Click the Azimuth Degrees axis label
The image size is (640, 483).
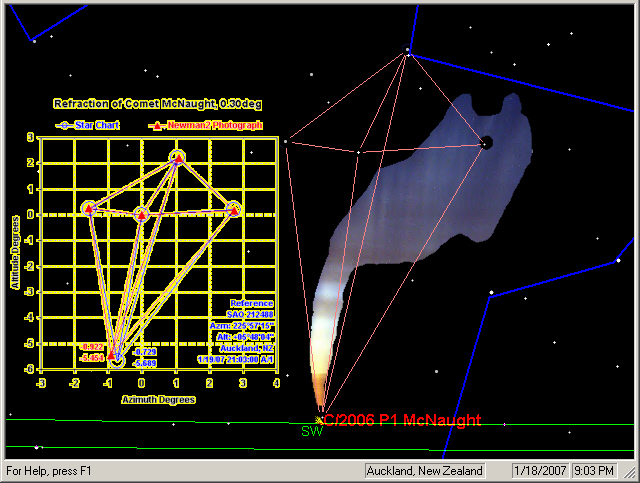pos(160,397)
